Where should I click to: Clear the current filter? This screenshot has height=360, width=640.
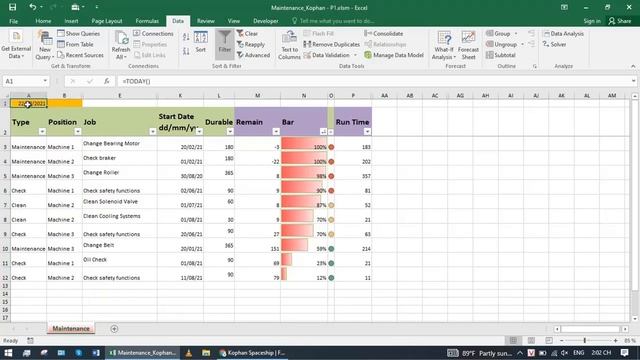click(x=247, y=33)
